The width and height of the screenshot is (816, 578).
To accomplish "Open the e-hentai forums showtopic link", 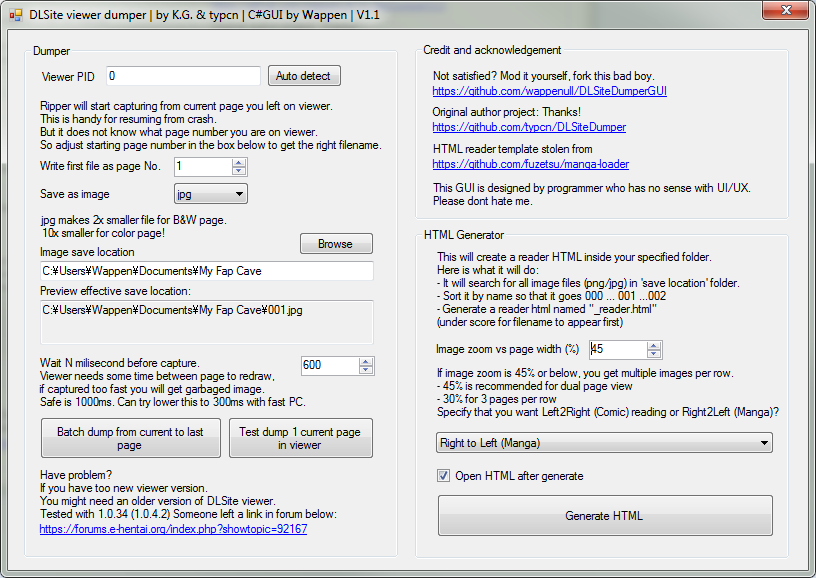I will point(173,529).
